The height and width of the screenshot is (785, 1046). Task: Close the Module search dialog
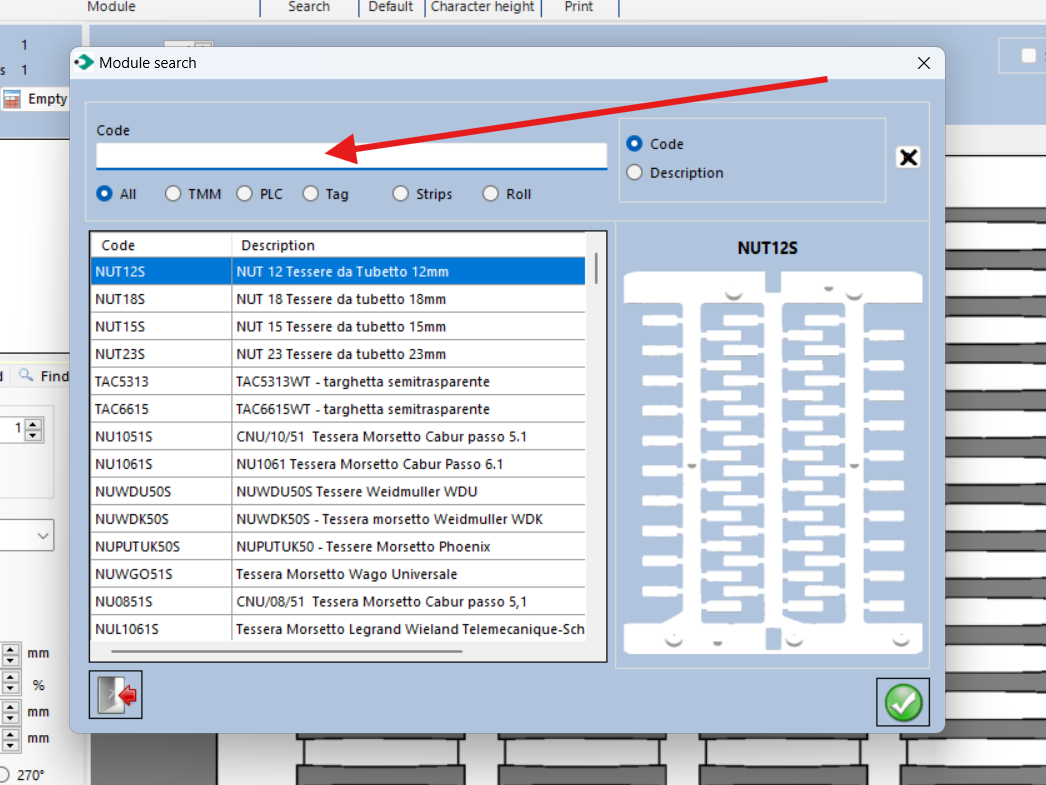923,63
